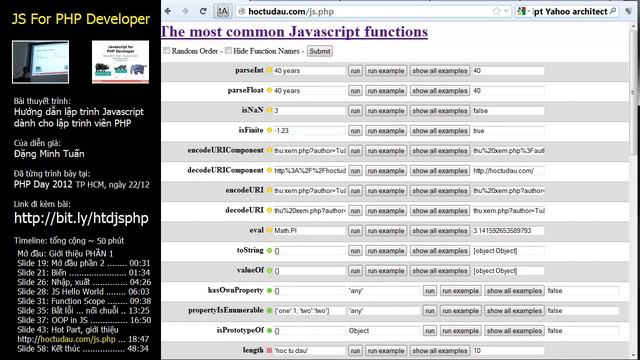The image size is (640, 360).
Task: Click the translate icon beside address bar
Action: [x=222, y=11]
